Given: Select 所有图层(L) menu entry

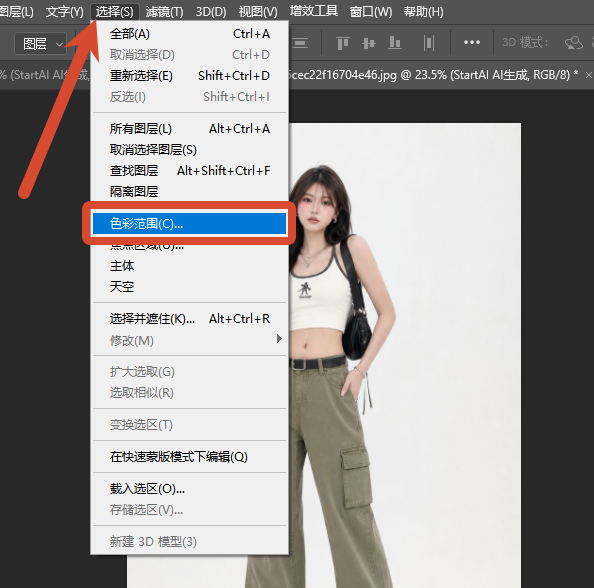Looking at the screenshot, I should pyautogui.click(x=189, y=129).
